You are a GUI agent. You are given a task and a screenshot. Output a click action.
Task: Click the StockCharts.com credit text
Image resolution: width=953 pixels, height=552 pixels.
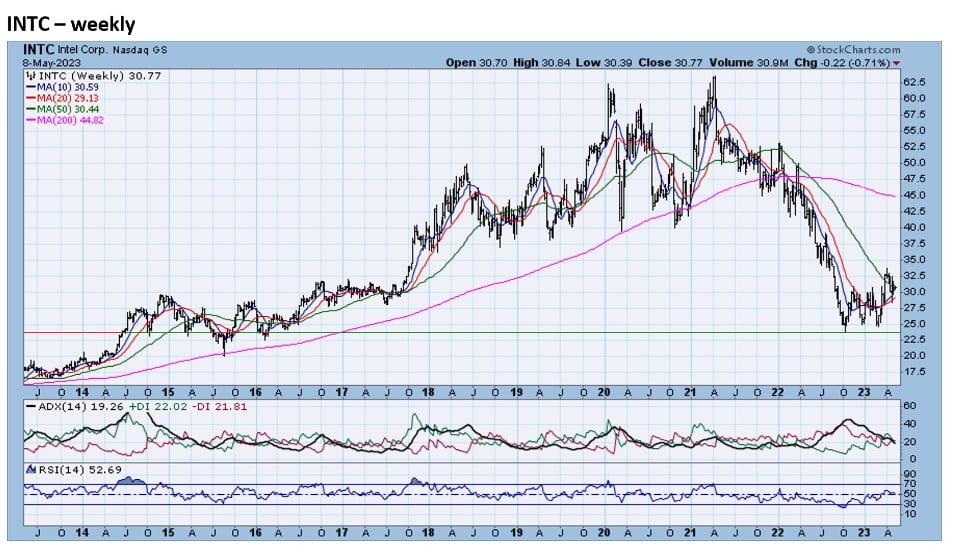(854, 50)
